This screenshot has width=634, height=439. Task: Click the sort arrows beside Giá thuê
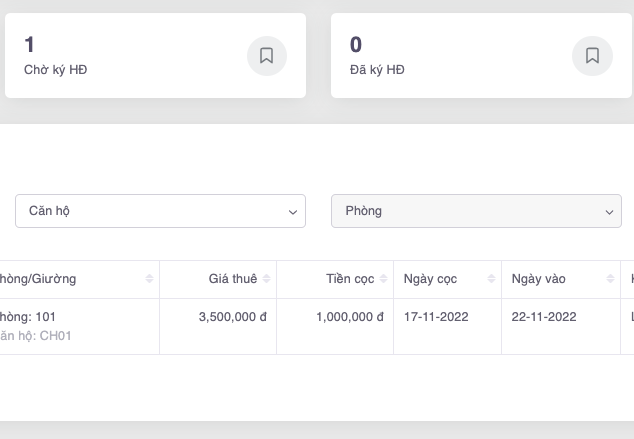point(266,279)
